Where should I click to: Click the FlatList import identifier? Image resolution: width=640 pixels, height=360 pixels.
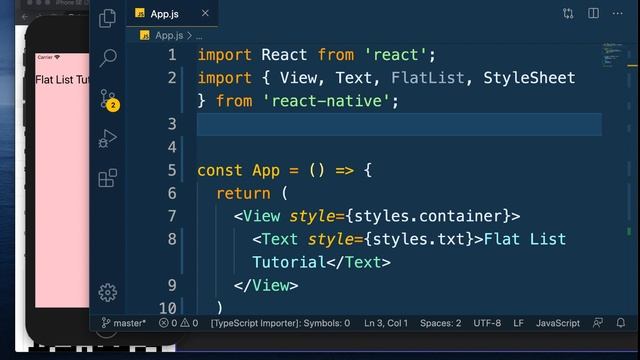(x=427, y=78)
